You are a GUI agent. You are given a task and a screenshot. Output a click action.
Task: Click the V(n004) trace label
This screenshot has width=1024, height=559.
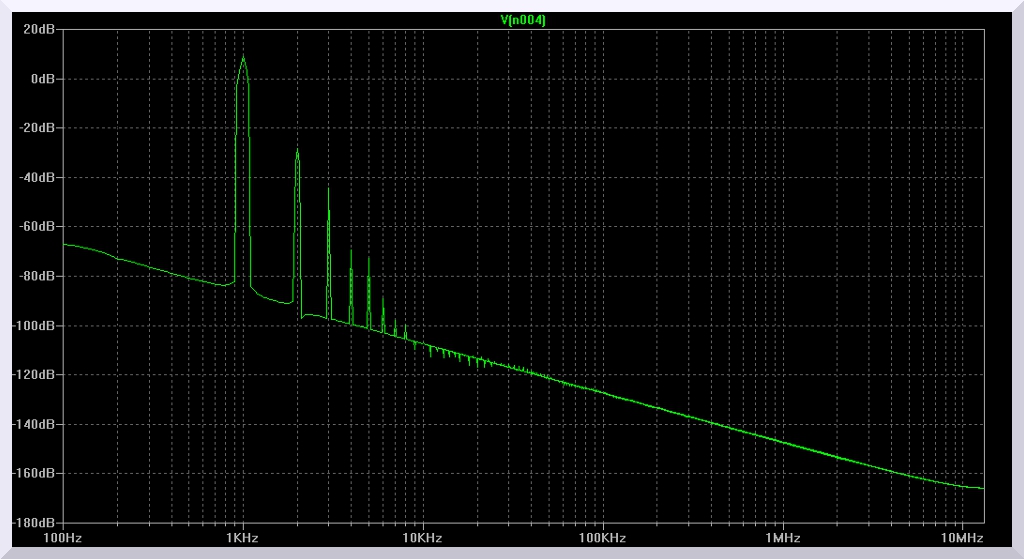pyautogui.click(x=523, y=19)
